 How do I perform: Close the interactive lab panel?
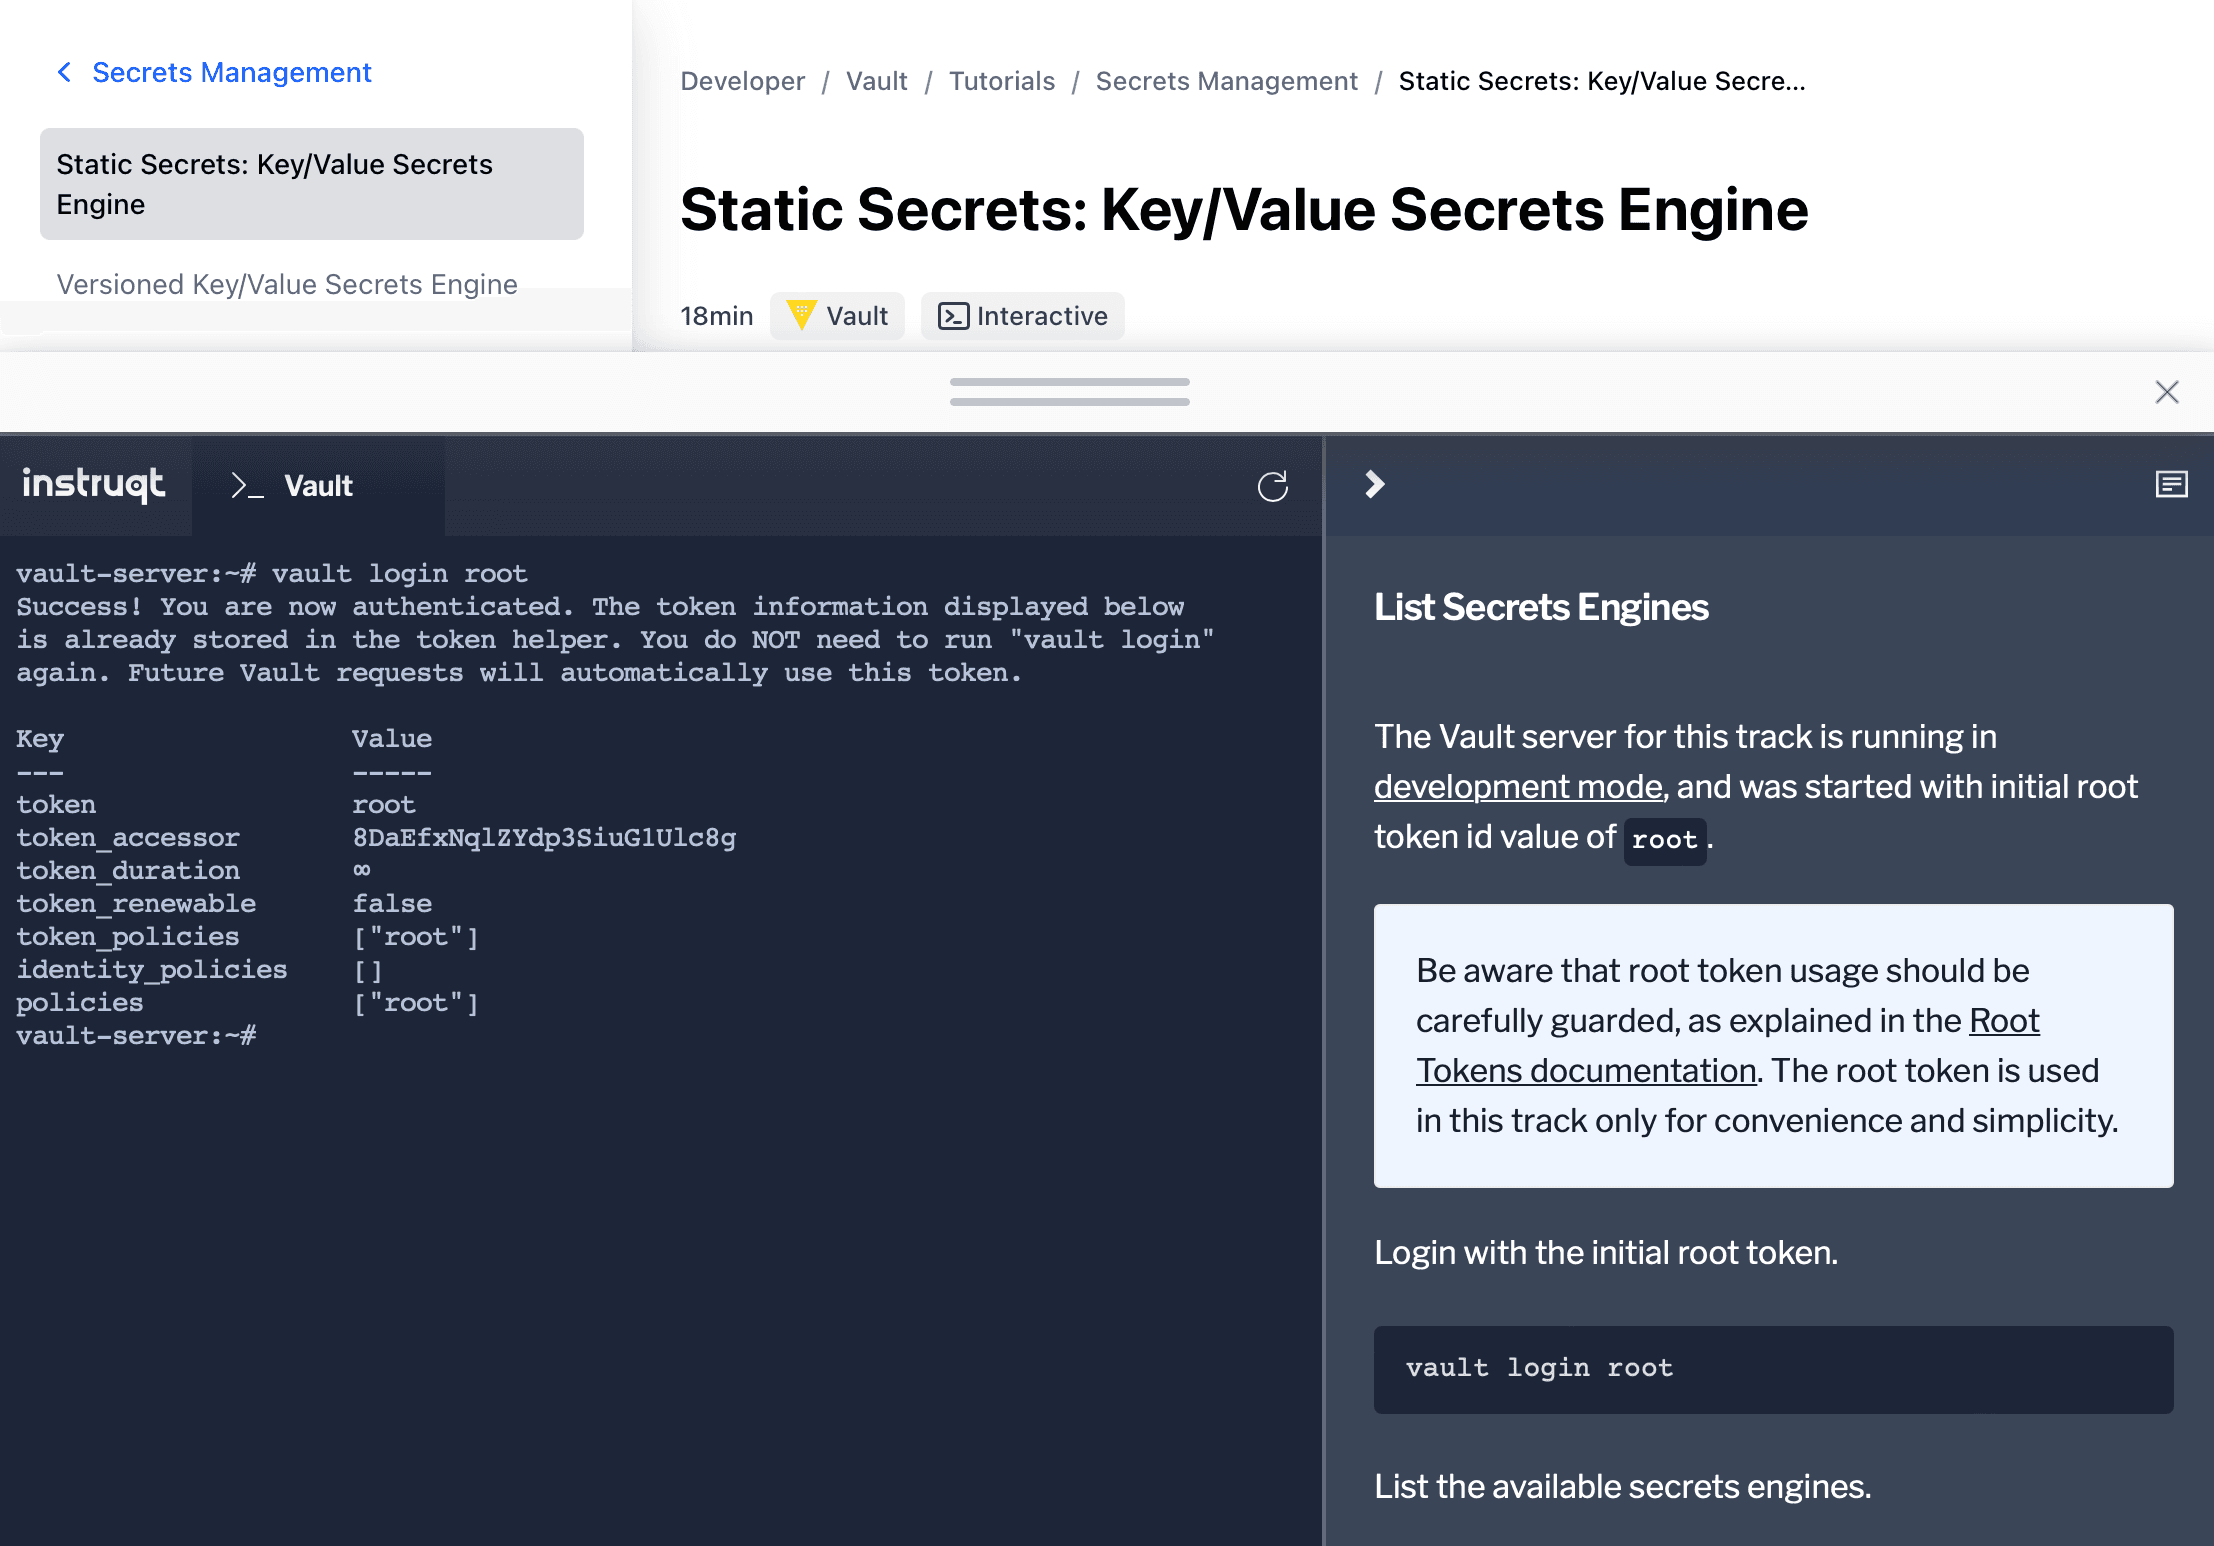point(2166,392)
